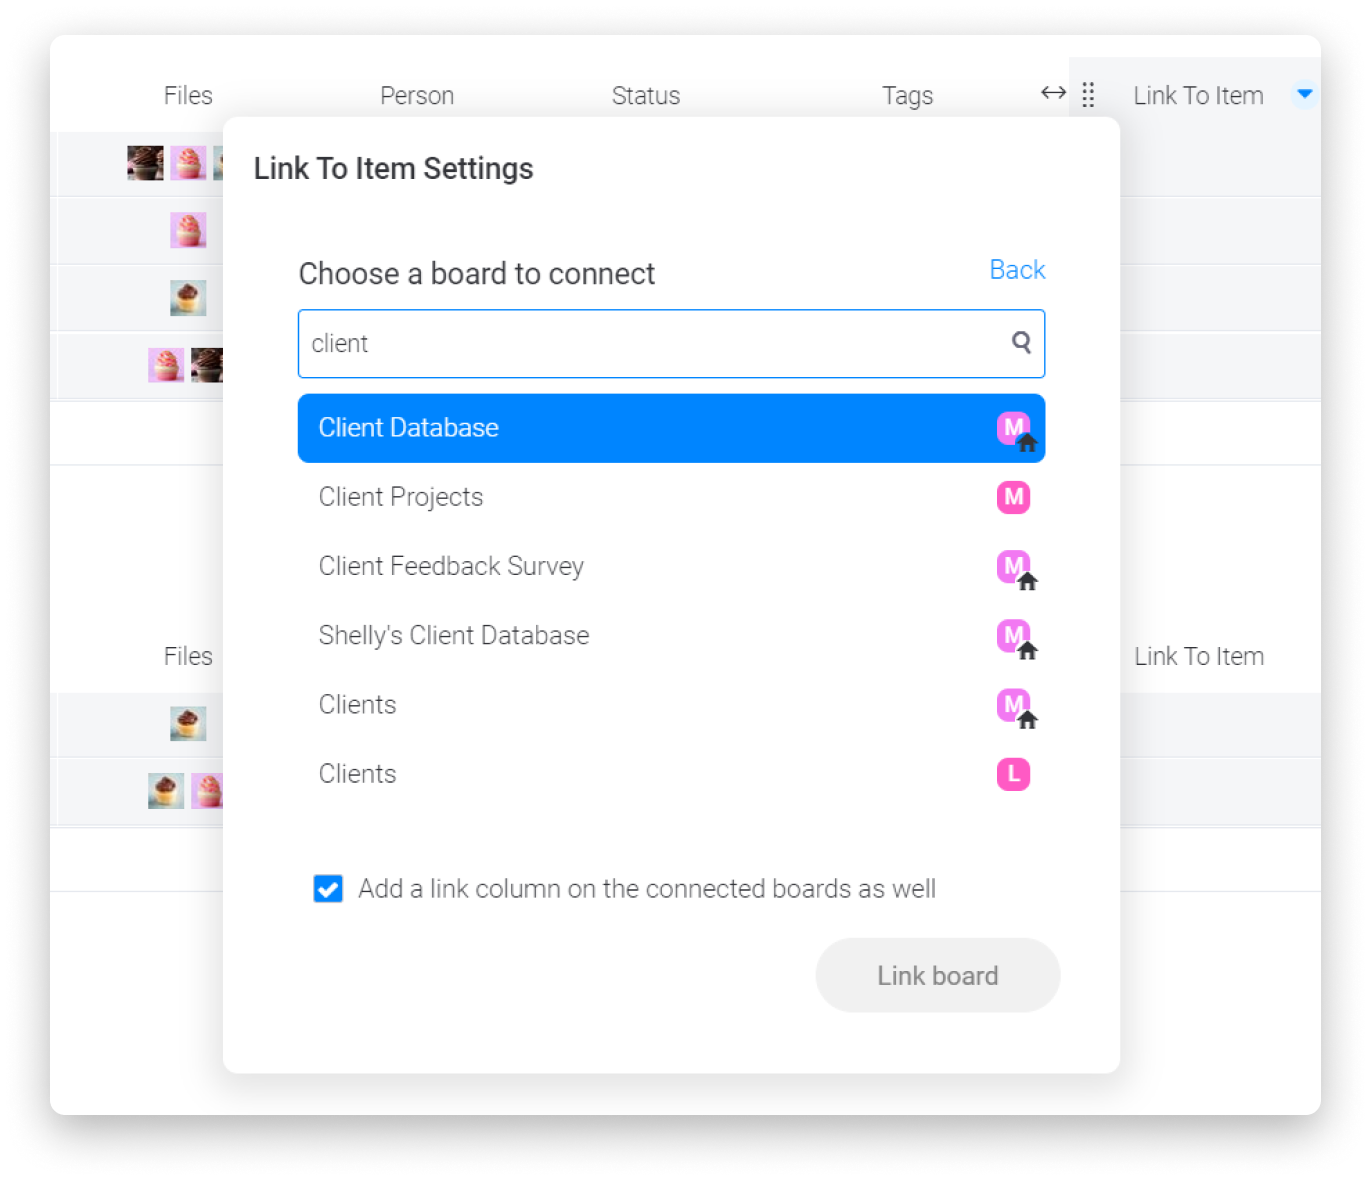
Task: Click the column drag handle dots
Action: tap(1088, 95)
